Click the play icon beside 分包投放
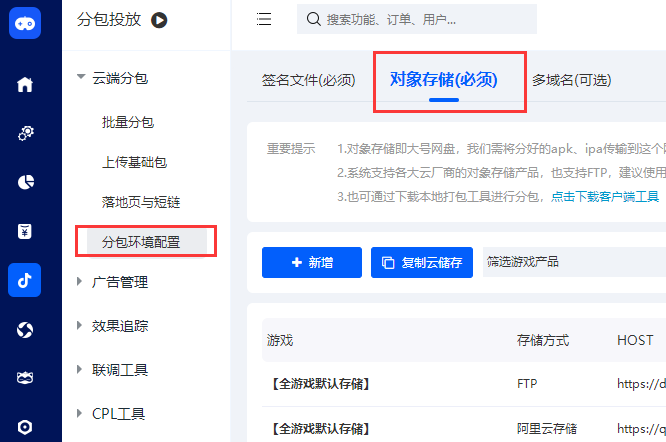 [x=159, y=20]
